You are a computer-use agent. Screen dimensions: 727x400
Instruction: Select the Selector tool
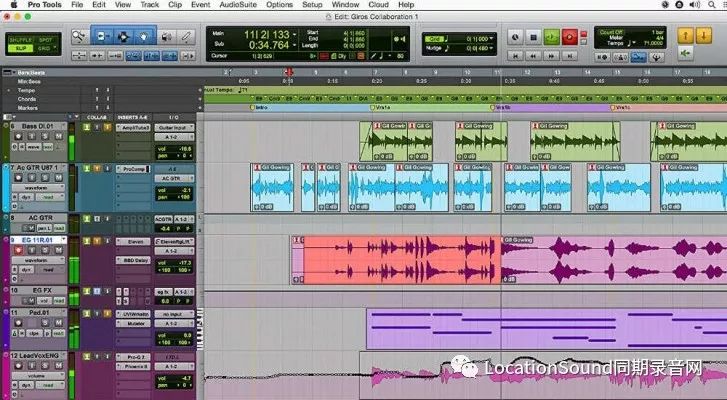123,36
